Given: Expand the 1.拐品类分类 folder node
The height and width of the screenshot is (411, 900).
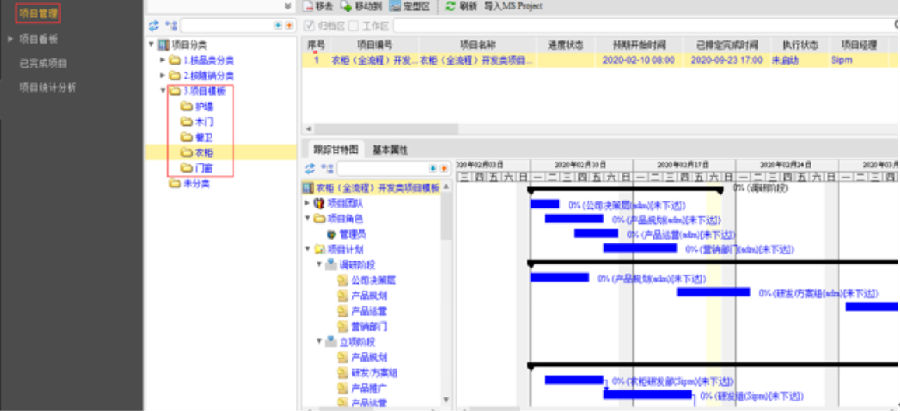Looking at the screenshot, I should (x=164, y=60).
